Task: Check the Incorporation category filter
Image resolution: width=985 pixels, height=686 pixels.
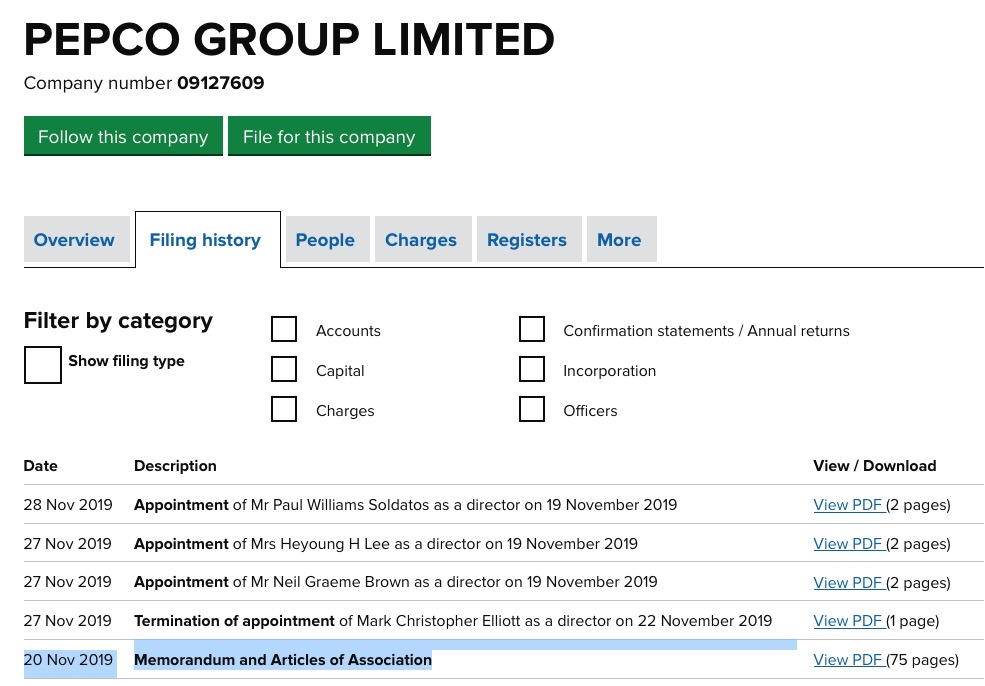Action: coord(532,369)
